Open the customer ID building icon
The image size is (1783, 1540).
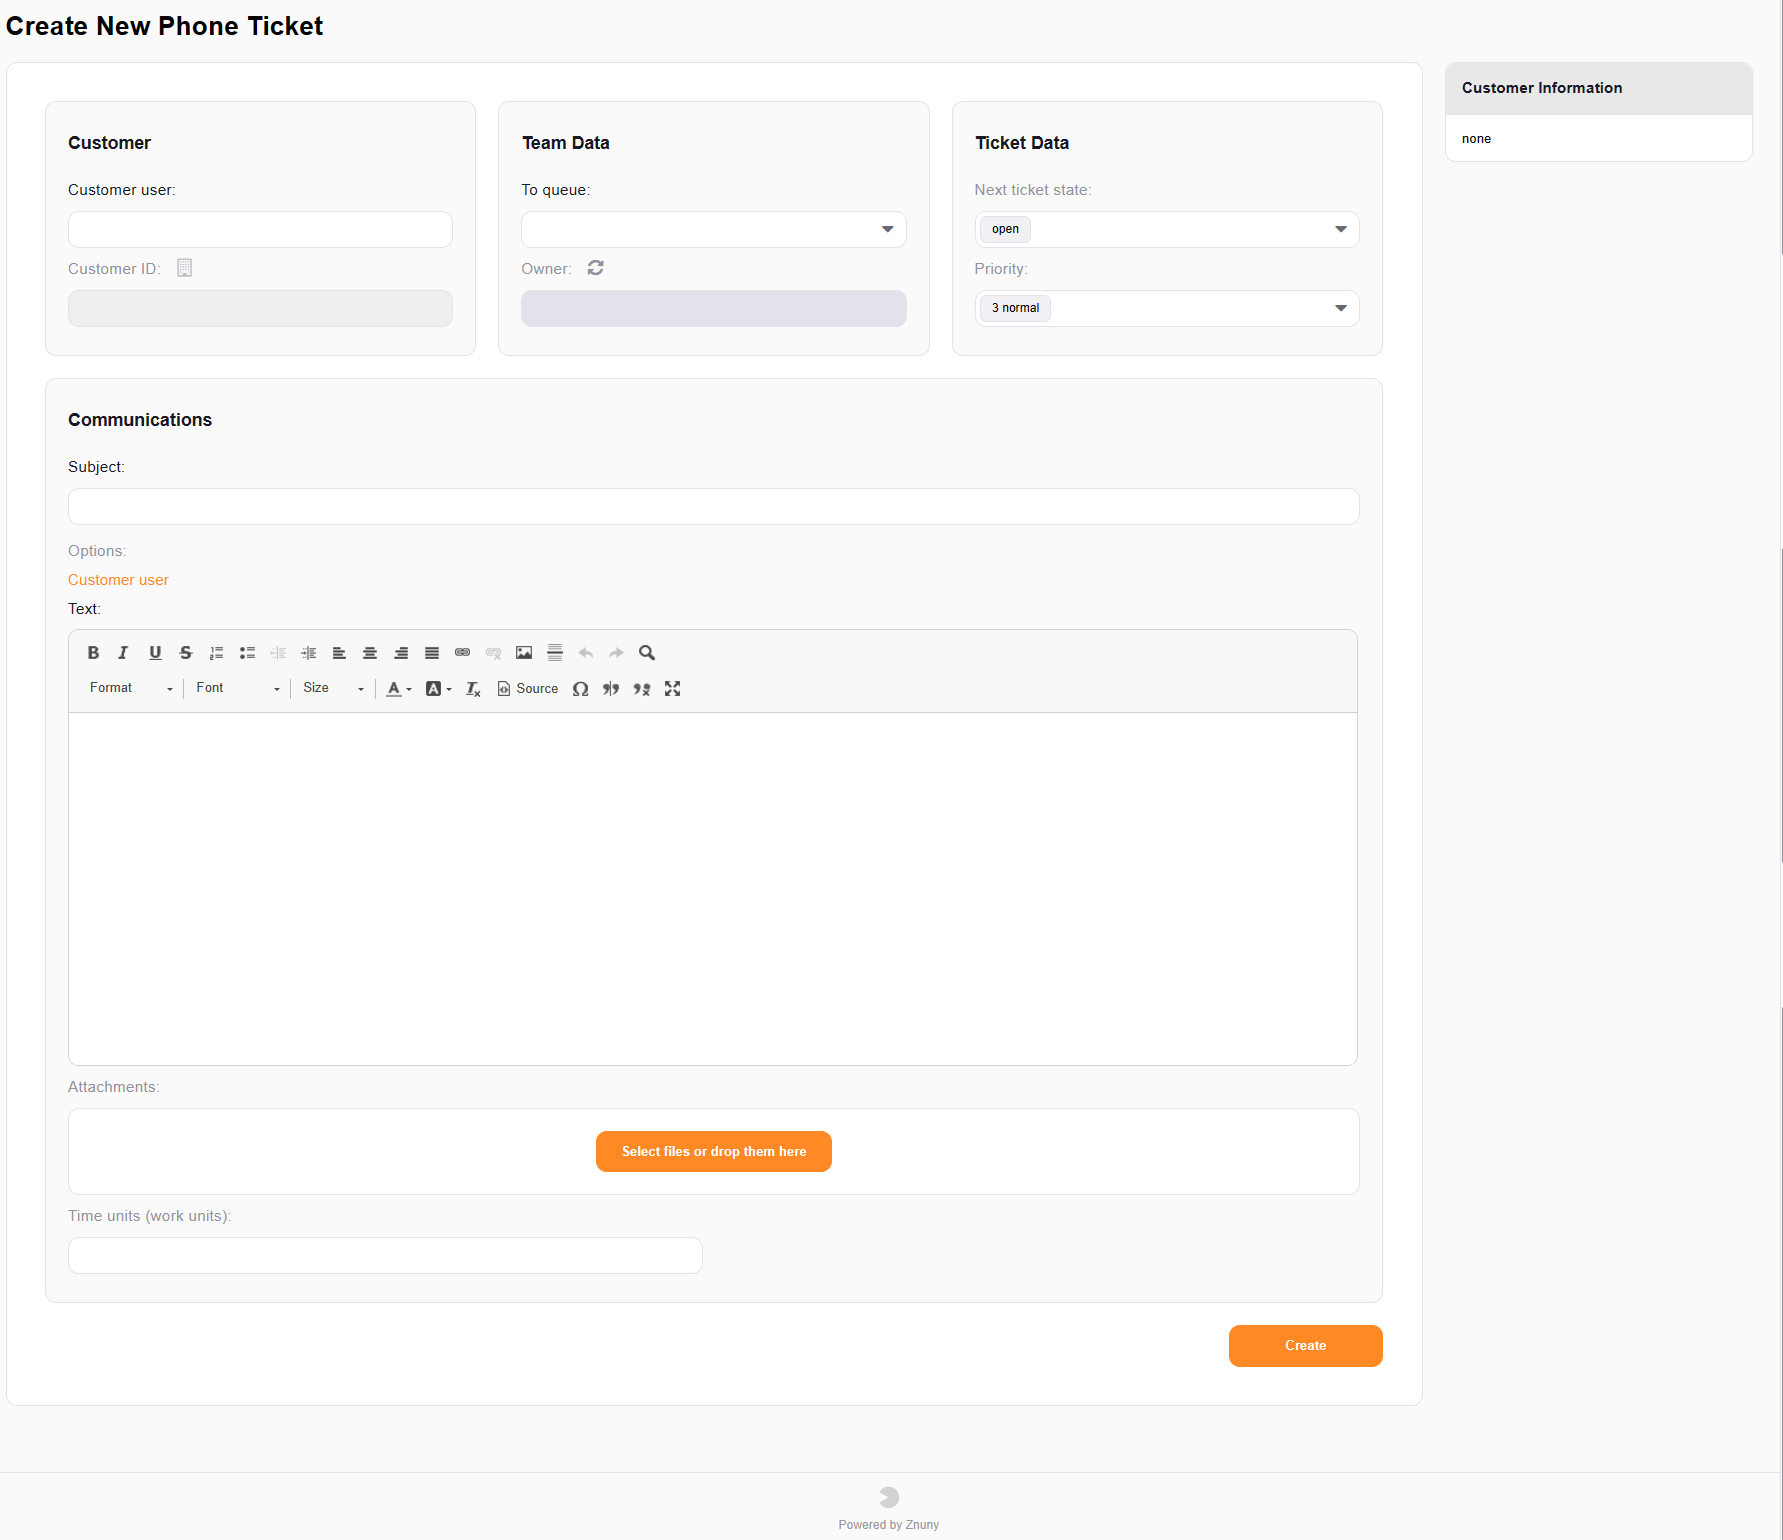184,268
